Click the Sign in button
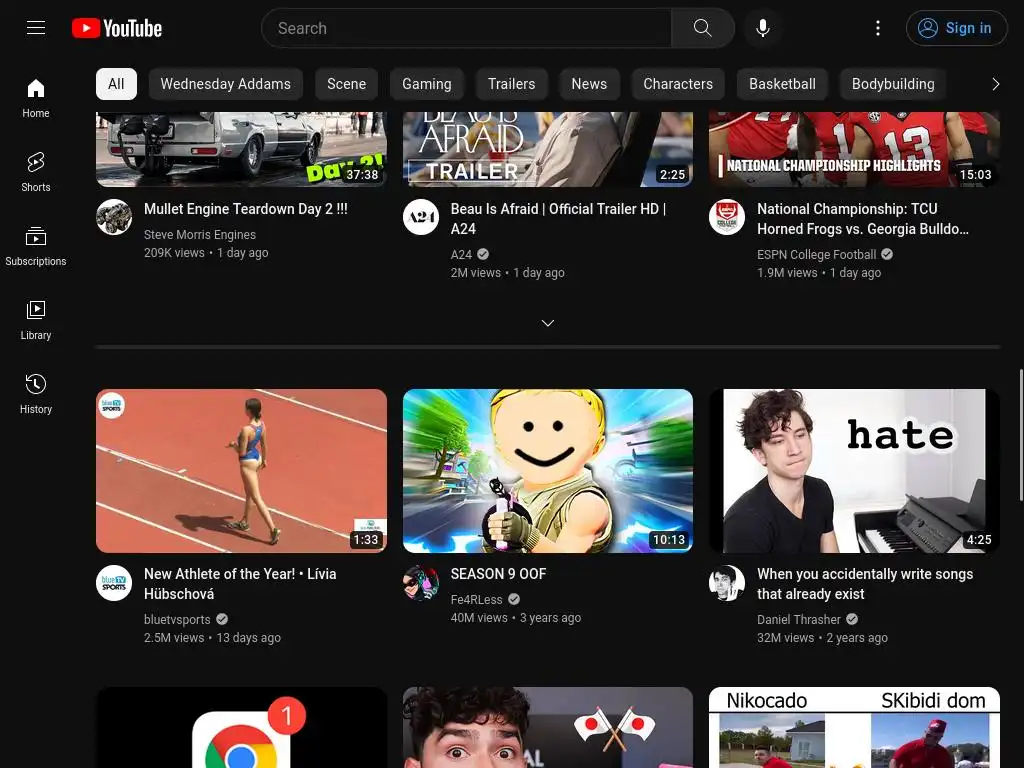The image size is (1024, 768). point(956,28)
